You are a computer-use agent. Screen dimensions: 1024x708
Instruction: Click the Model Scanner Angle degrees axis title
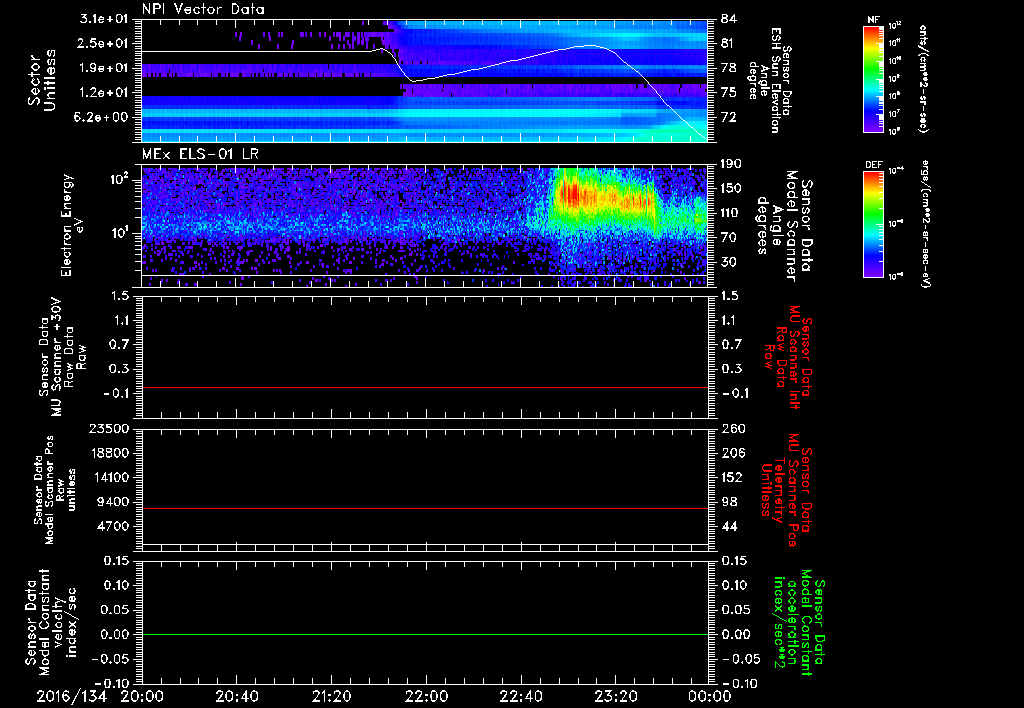[x=786, y=227]
